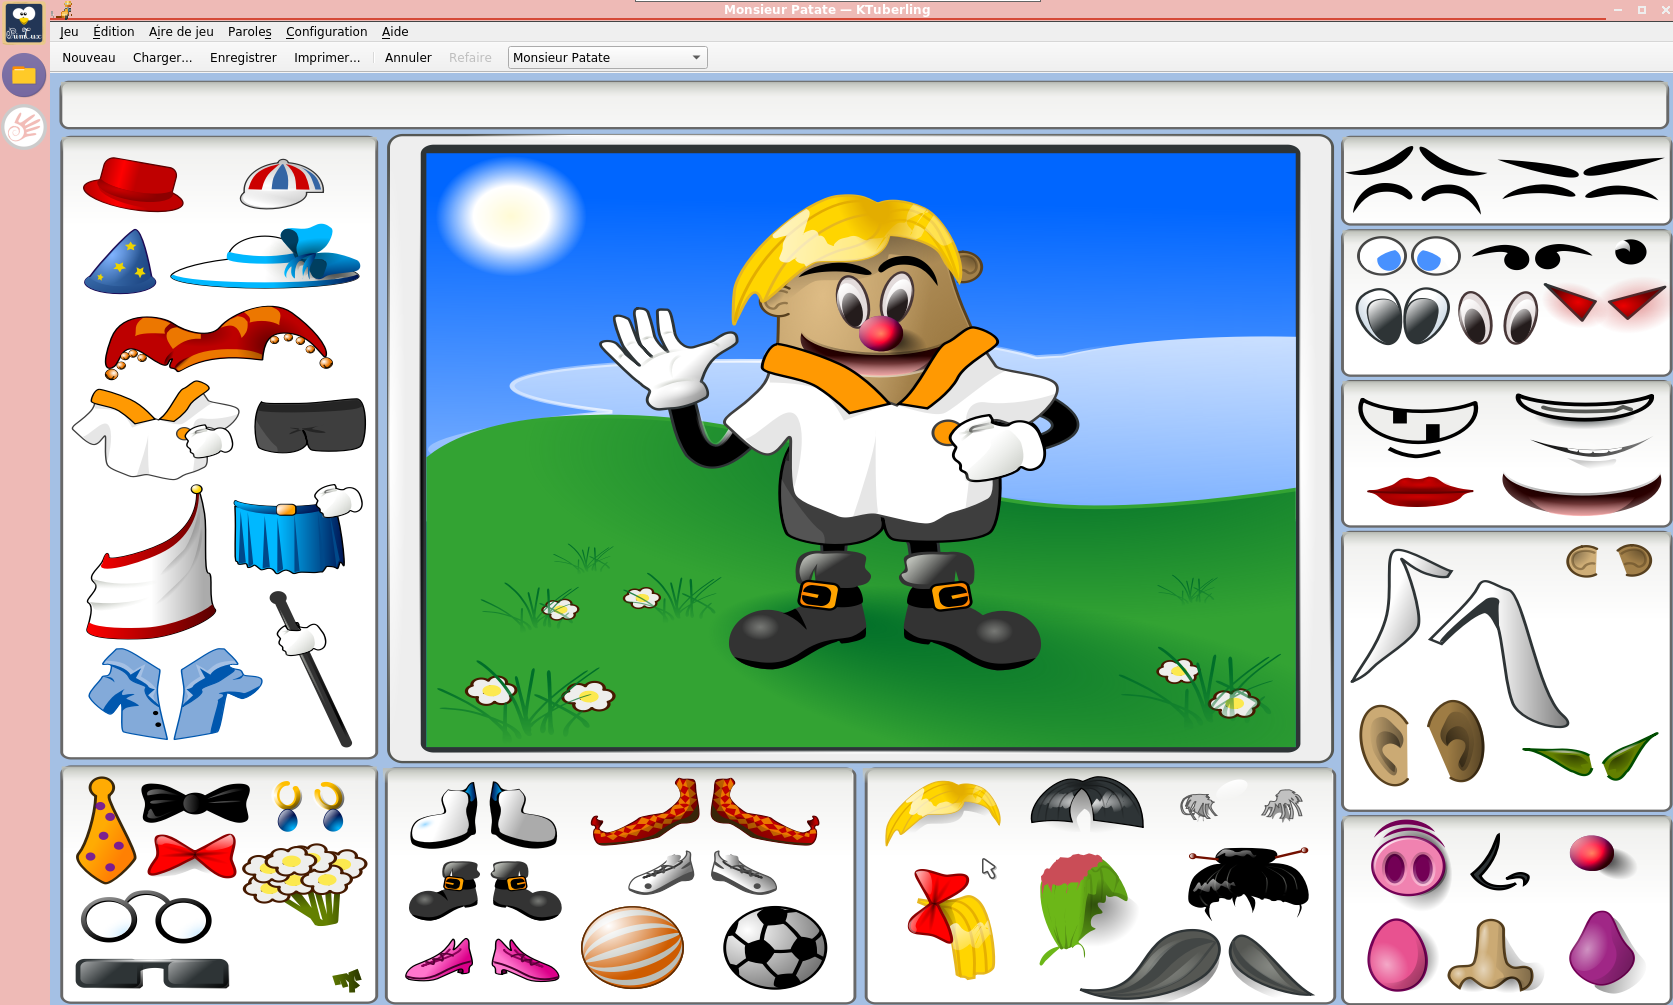1673x1005 pixels.
Task: Click Annuler to undo
Action: pyautogui.click(x=408, y=58)
